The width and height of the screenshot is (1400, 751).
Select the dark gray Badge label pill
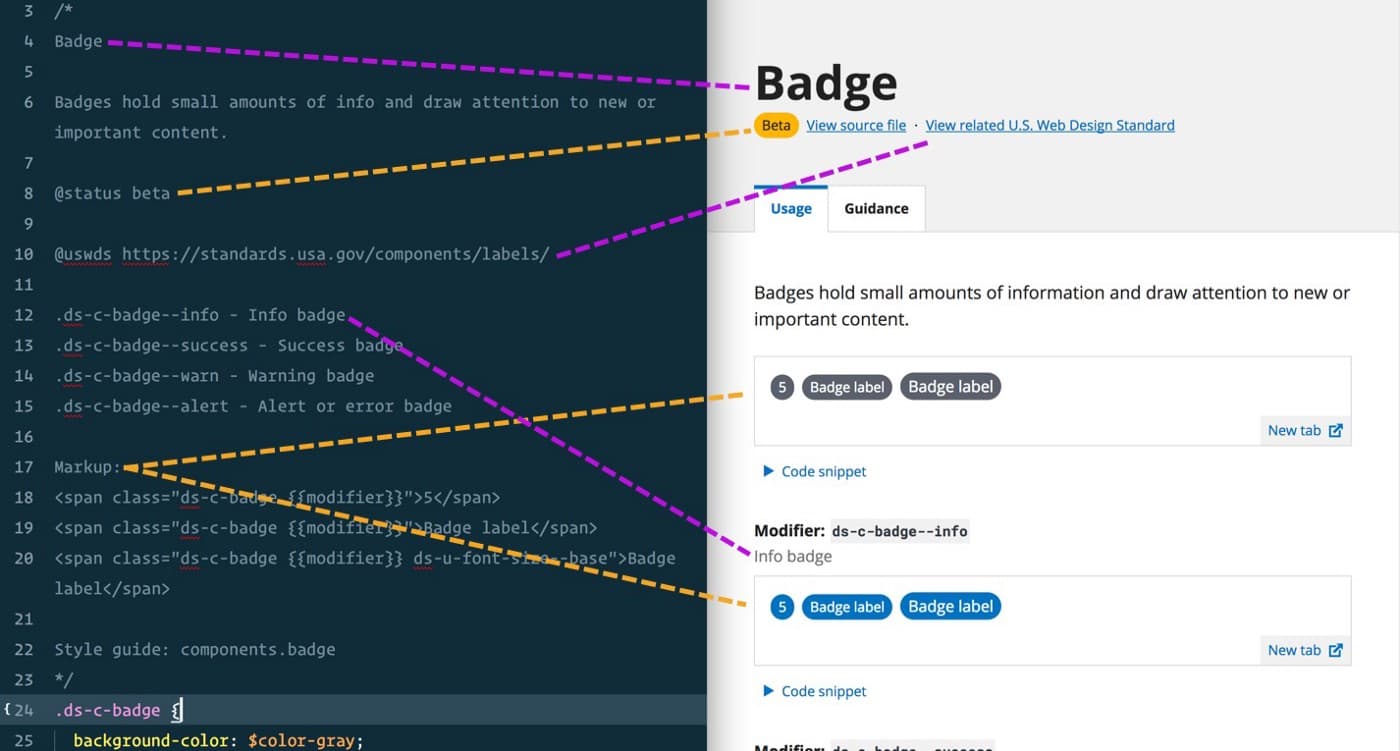pyautogui.click(x=950, y=387)
